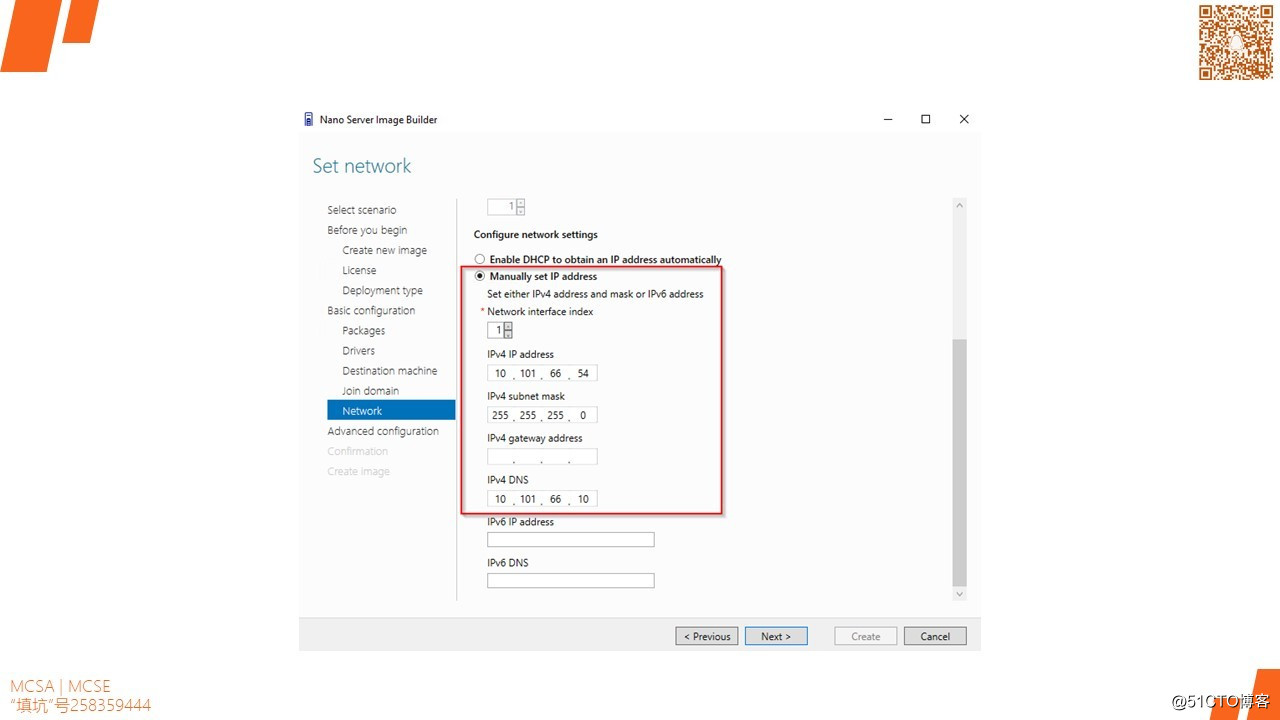The height and width of the screenshot is (720, 1280).
Task: Click IPv4 subnet mask last octet 0
Action: [583, 415]
